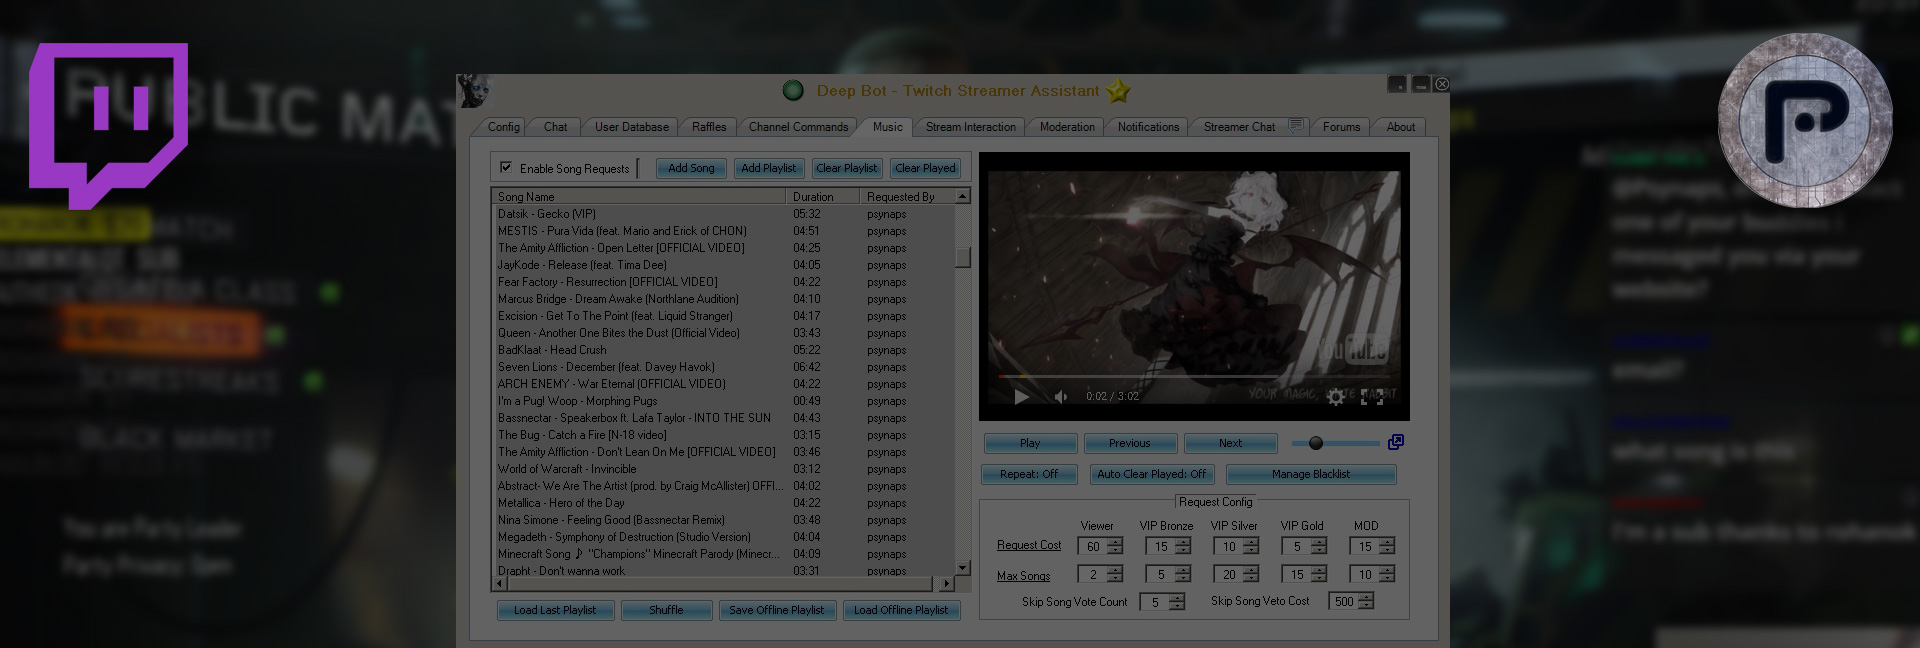Increase Viewer Max Songs value
This screenshot has width=1920, height=648.
coord(1115,570)
